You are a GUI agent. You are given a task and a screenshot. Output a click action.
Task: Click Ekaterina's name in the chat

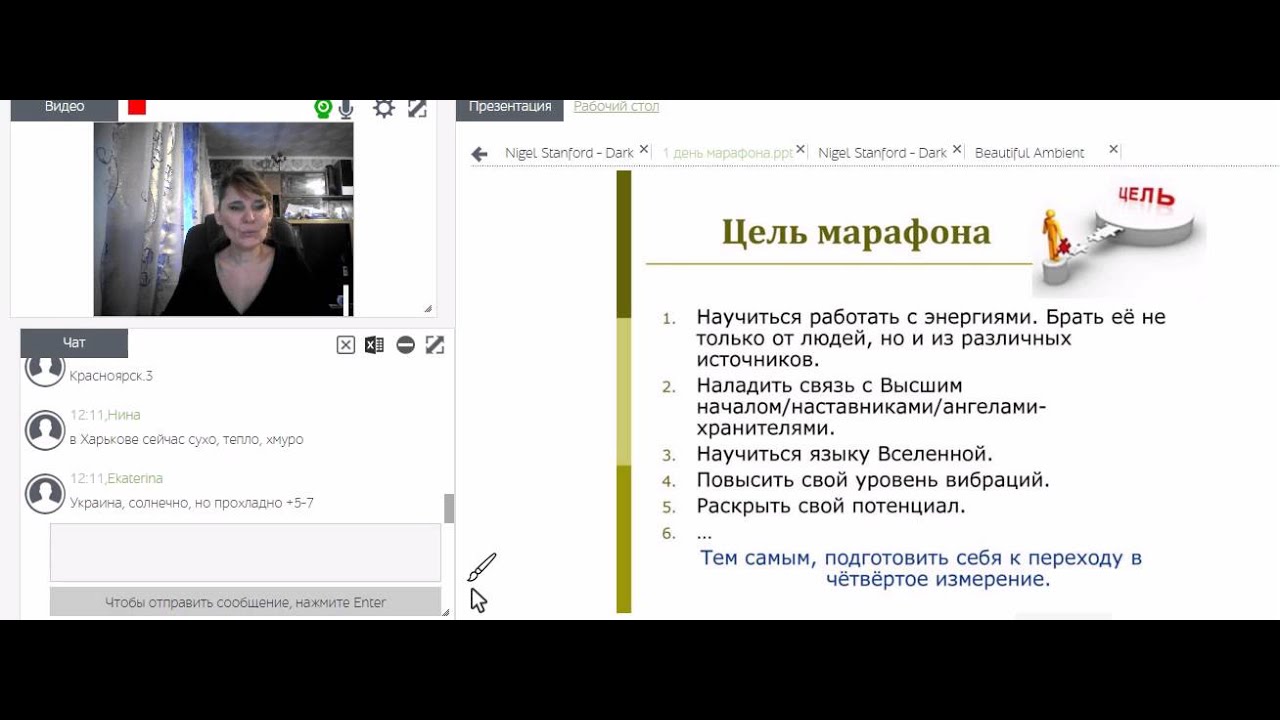134,479
